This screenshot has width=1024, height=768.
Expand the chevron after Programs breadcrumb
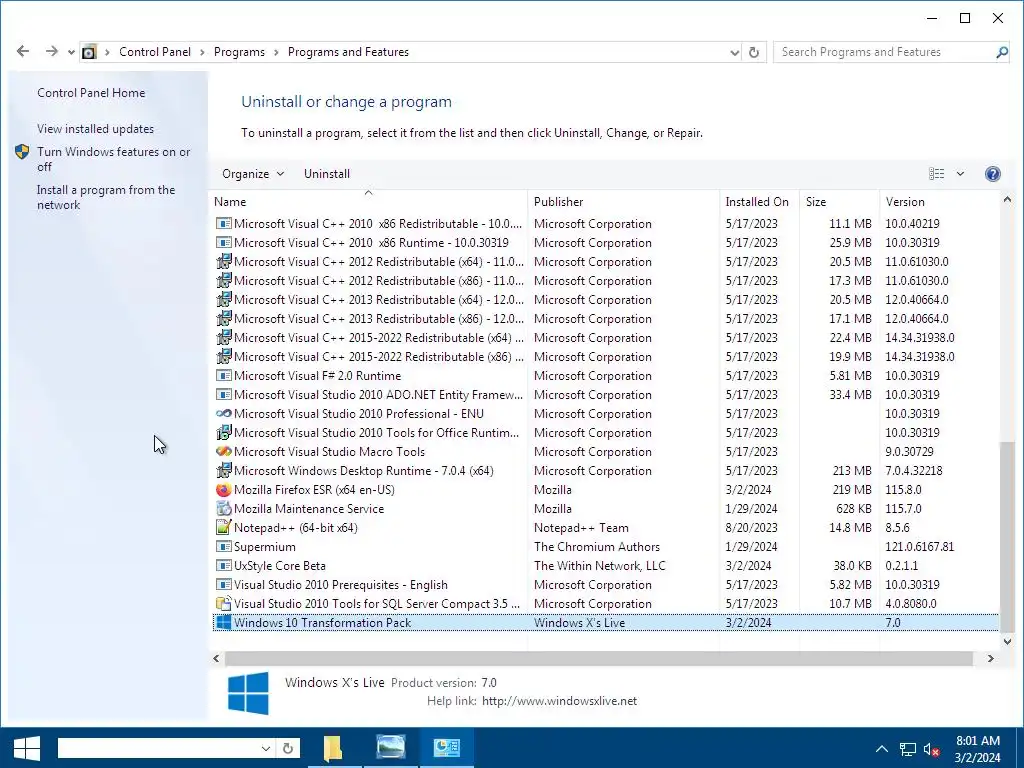[276, 52]
